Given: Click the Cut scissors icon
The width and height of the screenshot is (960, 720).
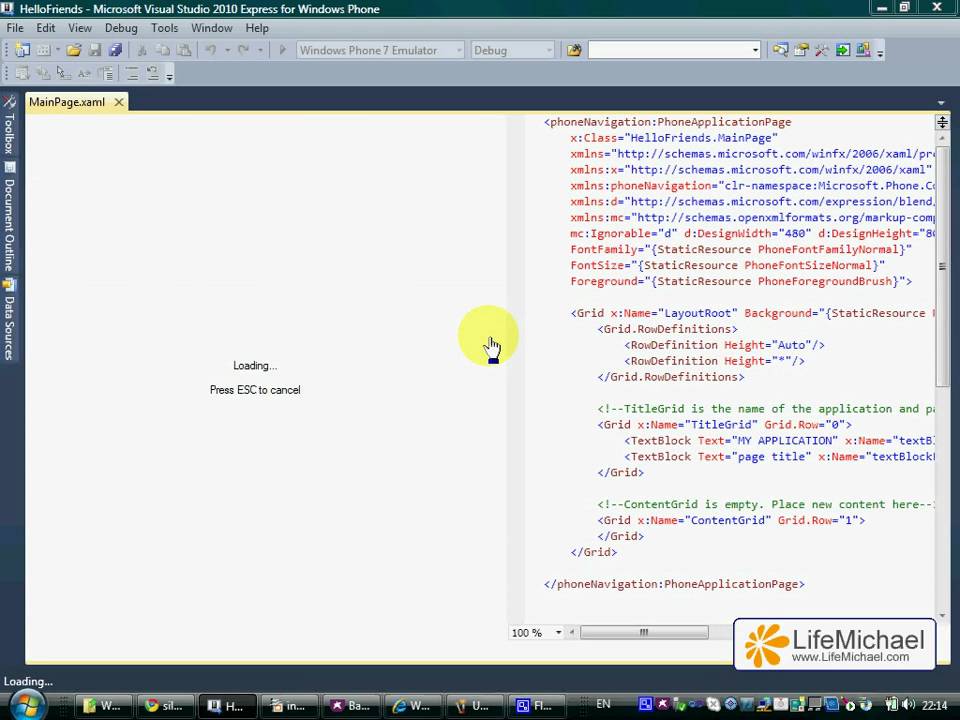Looking at the screenshot, I should coord(141,50).
